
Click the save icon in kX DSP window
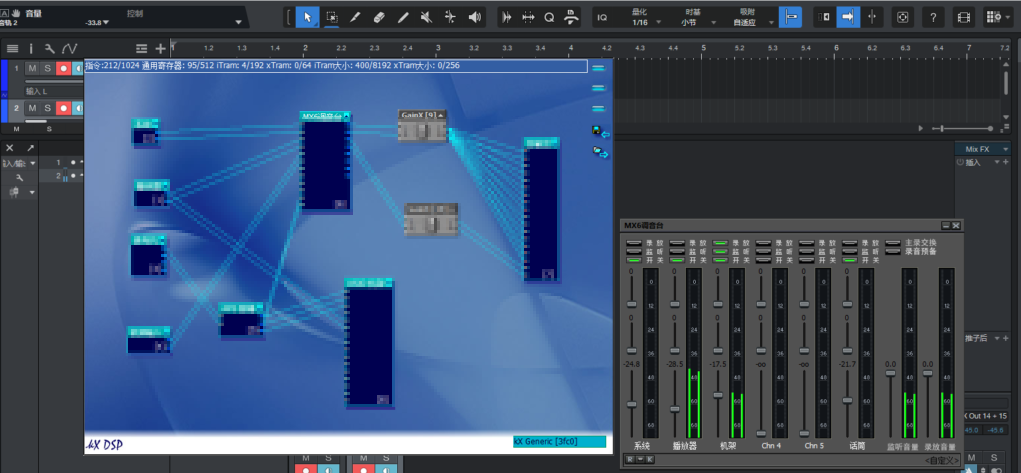point(598,131)
